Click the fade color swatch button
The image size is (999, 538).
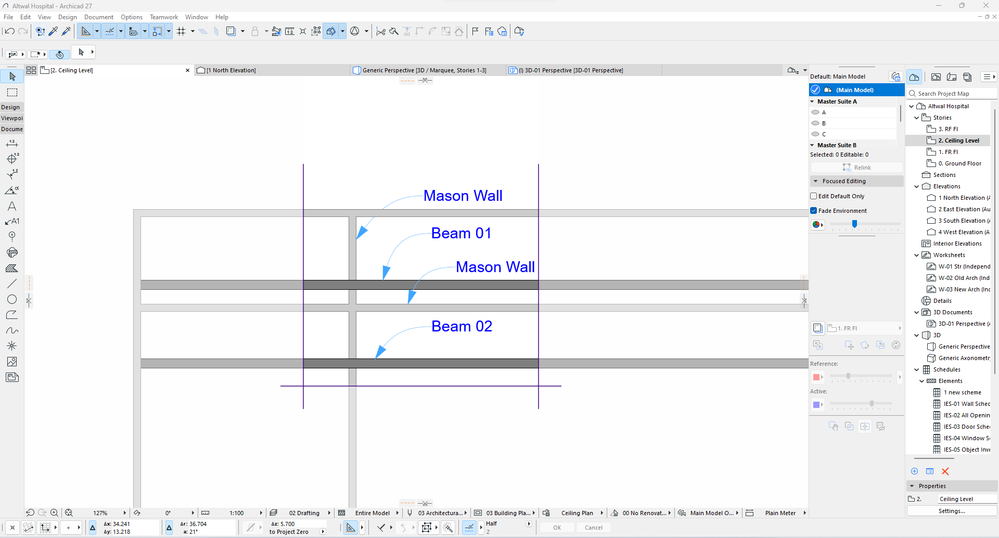point(817,224)
